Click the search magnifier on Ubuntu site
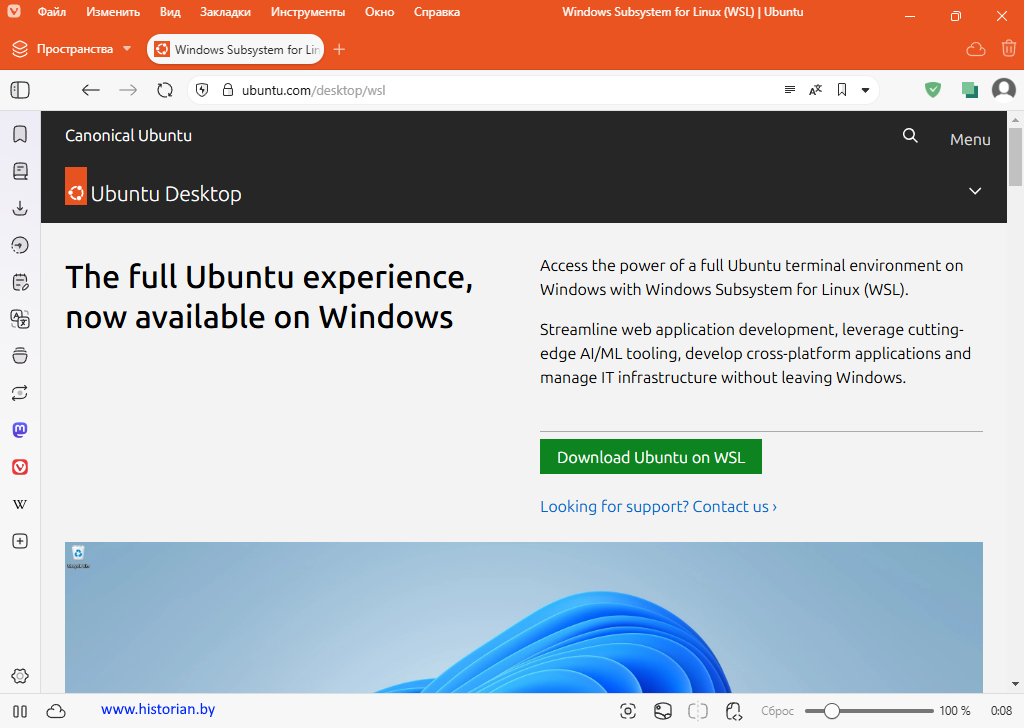Image resolution: width=1024 pixels, height=728 pixels. pos(910,136)
